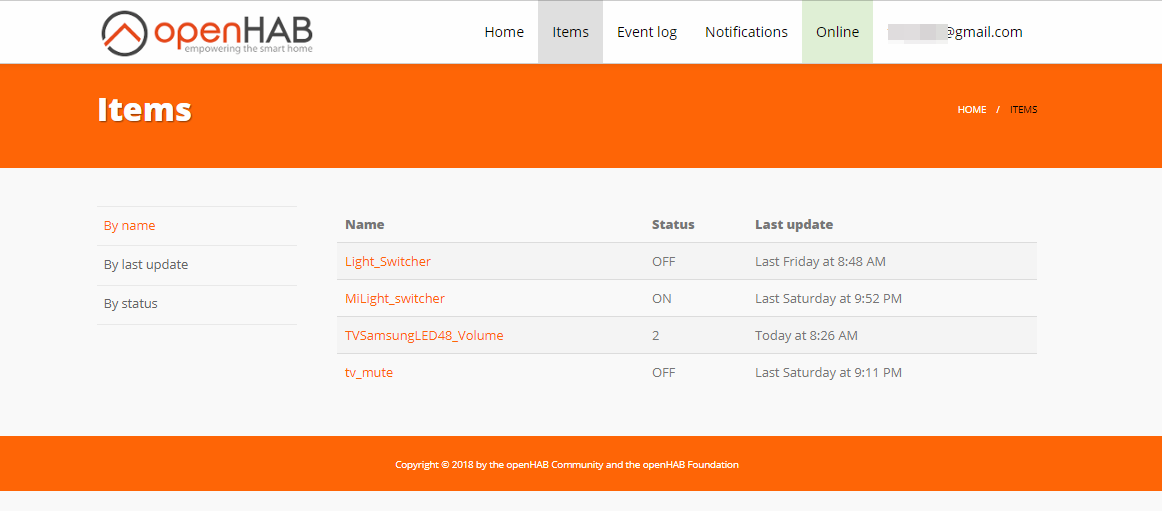Click the OFF status of tv_mute

tap(663, 373)
